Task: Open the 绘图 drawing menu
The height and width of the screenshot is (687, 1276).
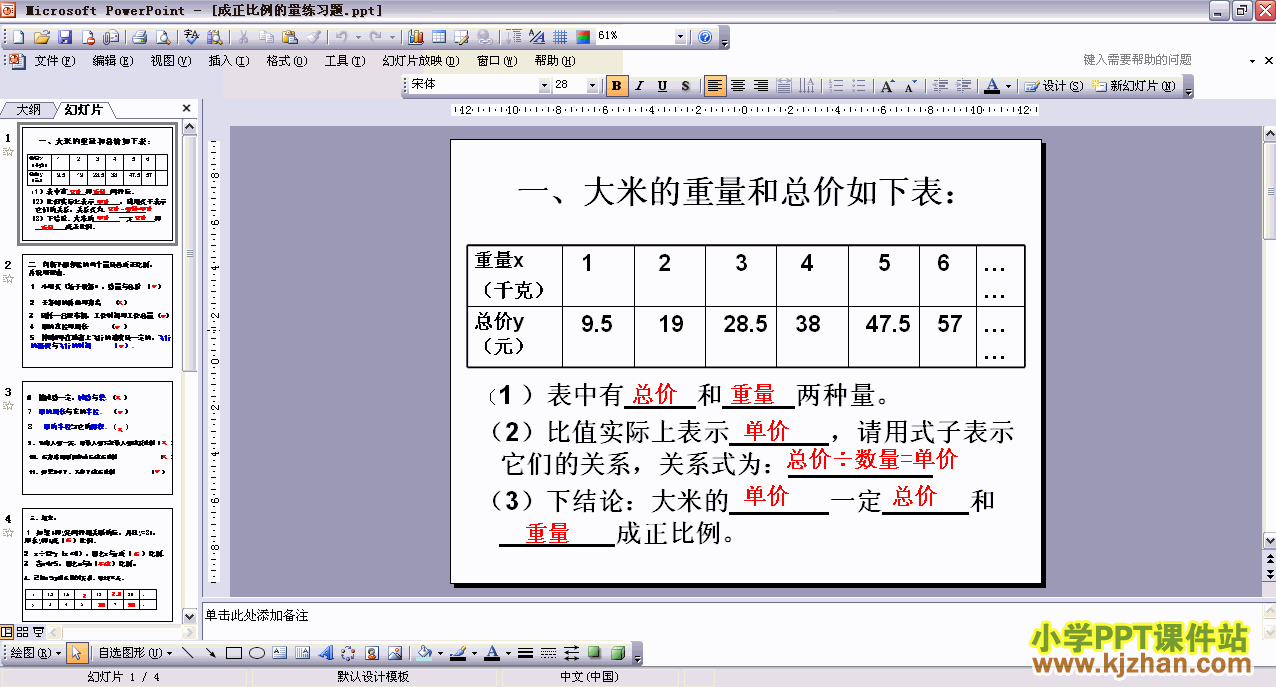Action: click(x=36, y=653)
